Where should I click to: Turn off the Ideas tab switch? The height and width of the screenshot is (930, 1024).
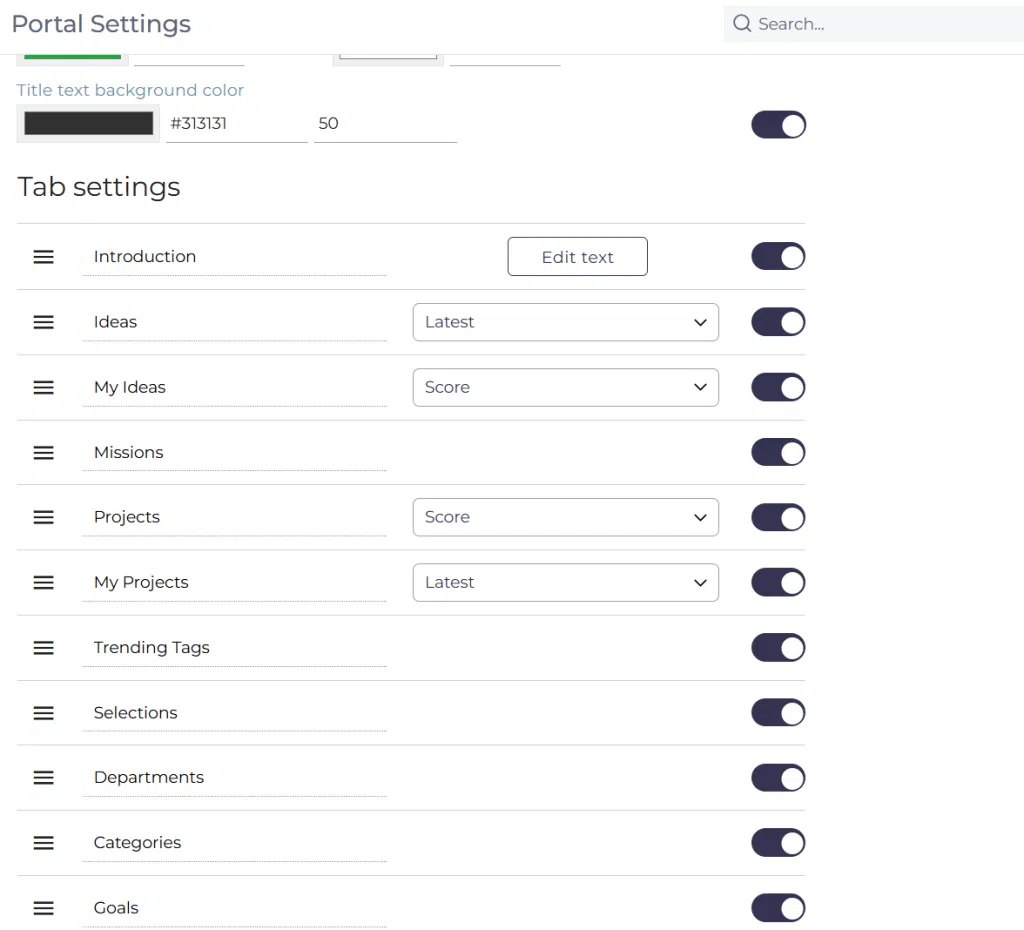tap(778, 322)
